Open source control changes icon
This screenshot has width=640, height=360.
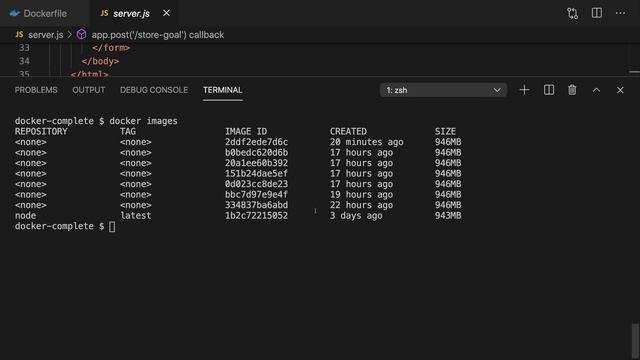point(572,13)
